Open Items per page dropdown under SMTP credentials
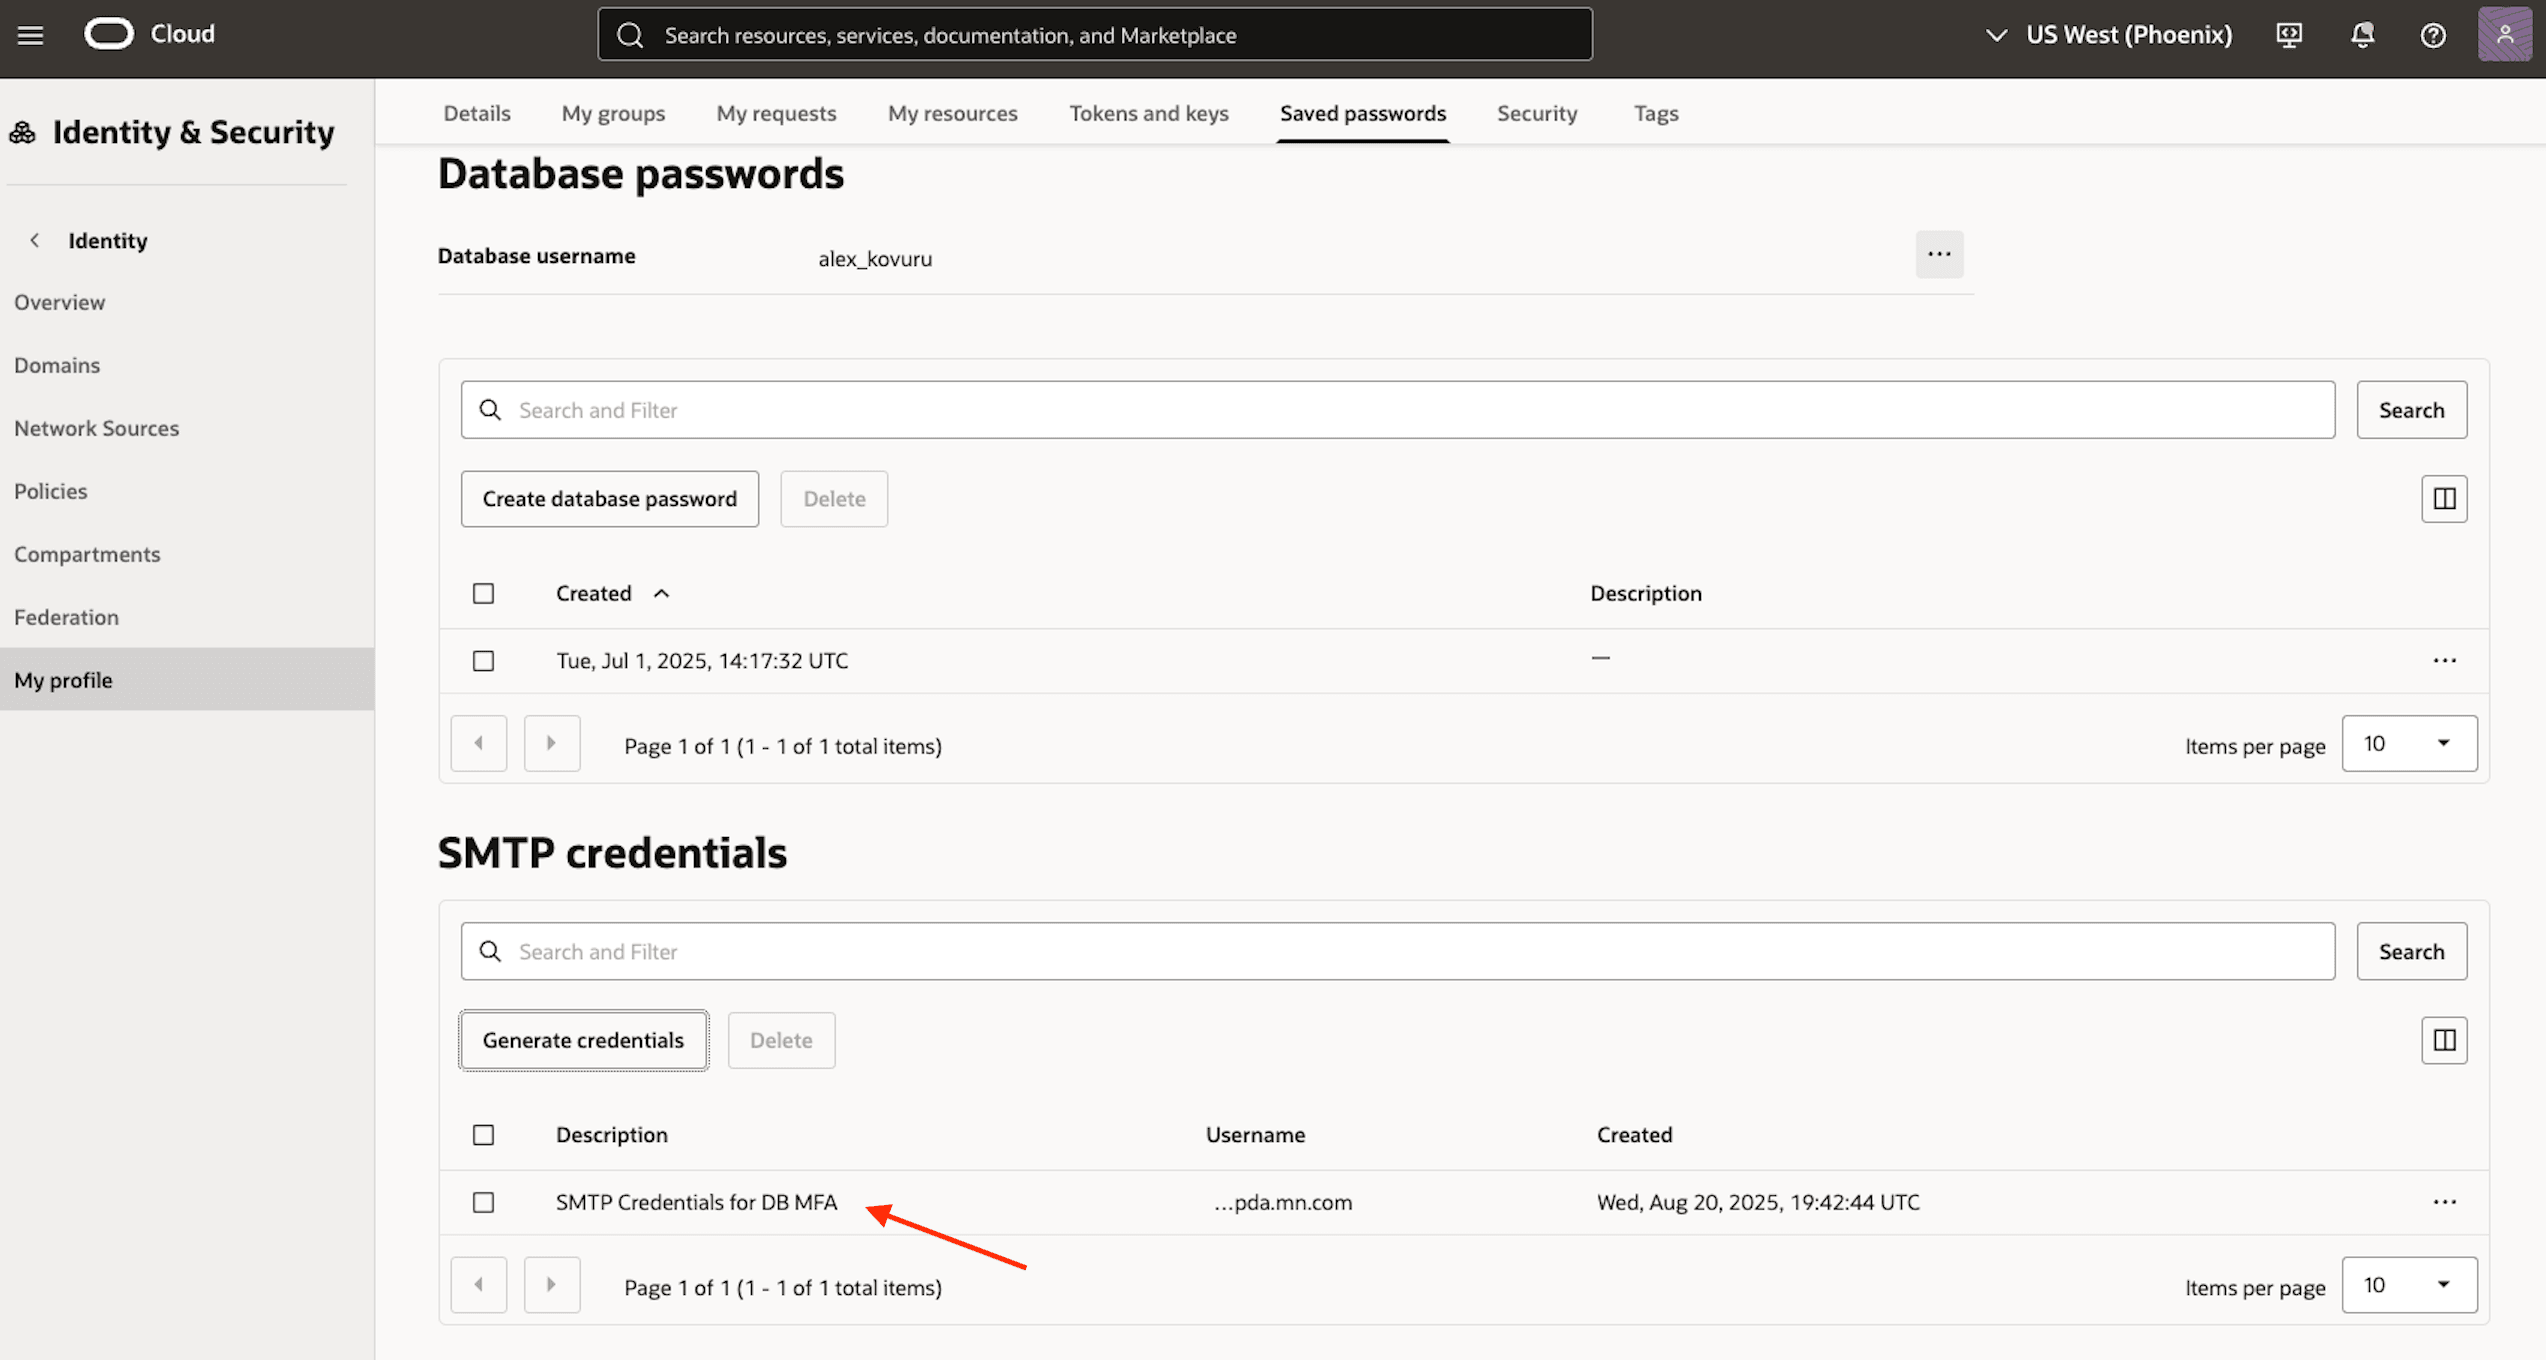The height and width of the screenshot is (1360, 2546). tap(2409, 1285)
